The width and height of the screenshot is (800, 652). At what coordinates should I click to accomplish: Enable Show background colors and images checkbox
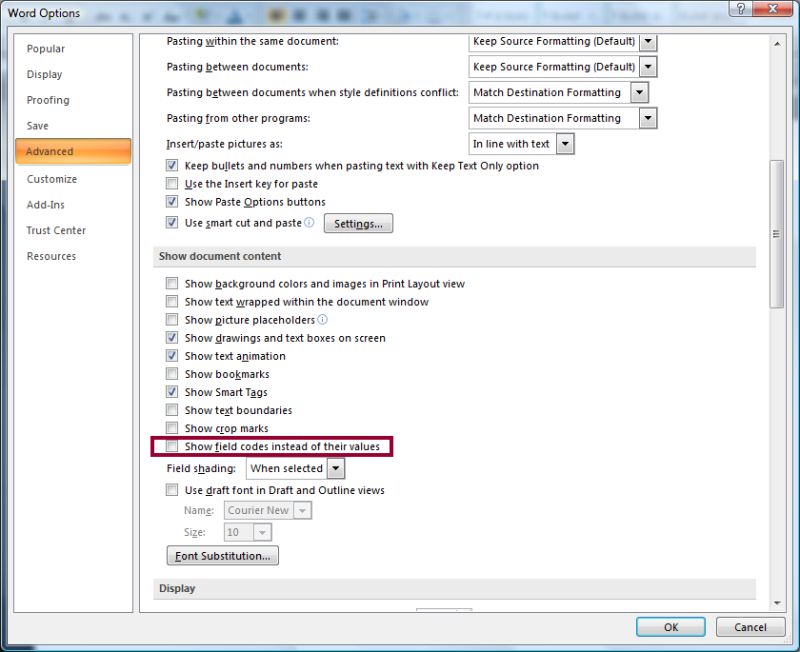172,283
